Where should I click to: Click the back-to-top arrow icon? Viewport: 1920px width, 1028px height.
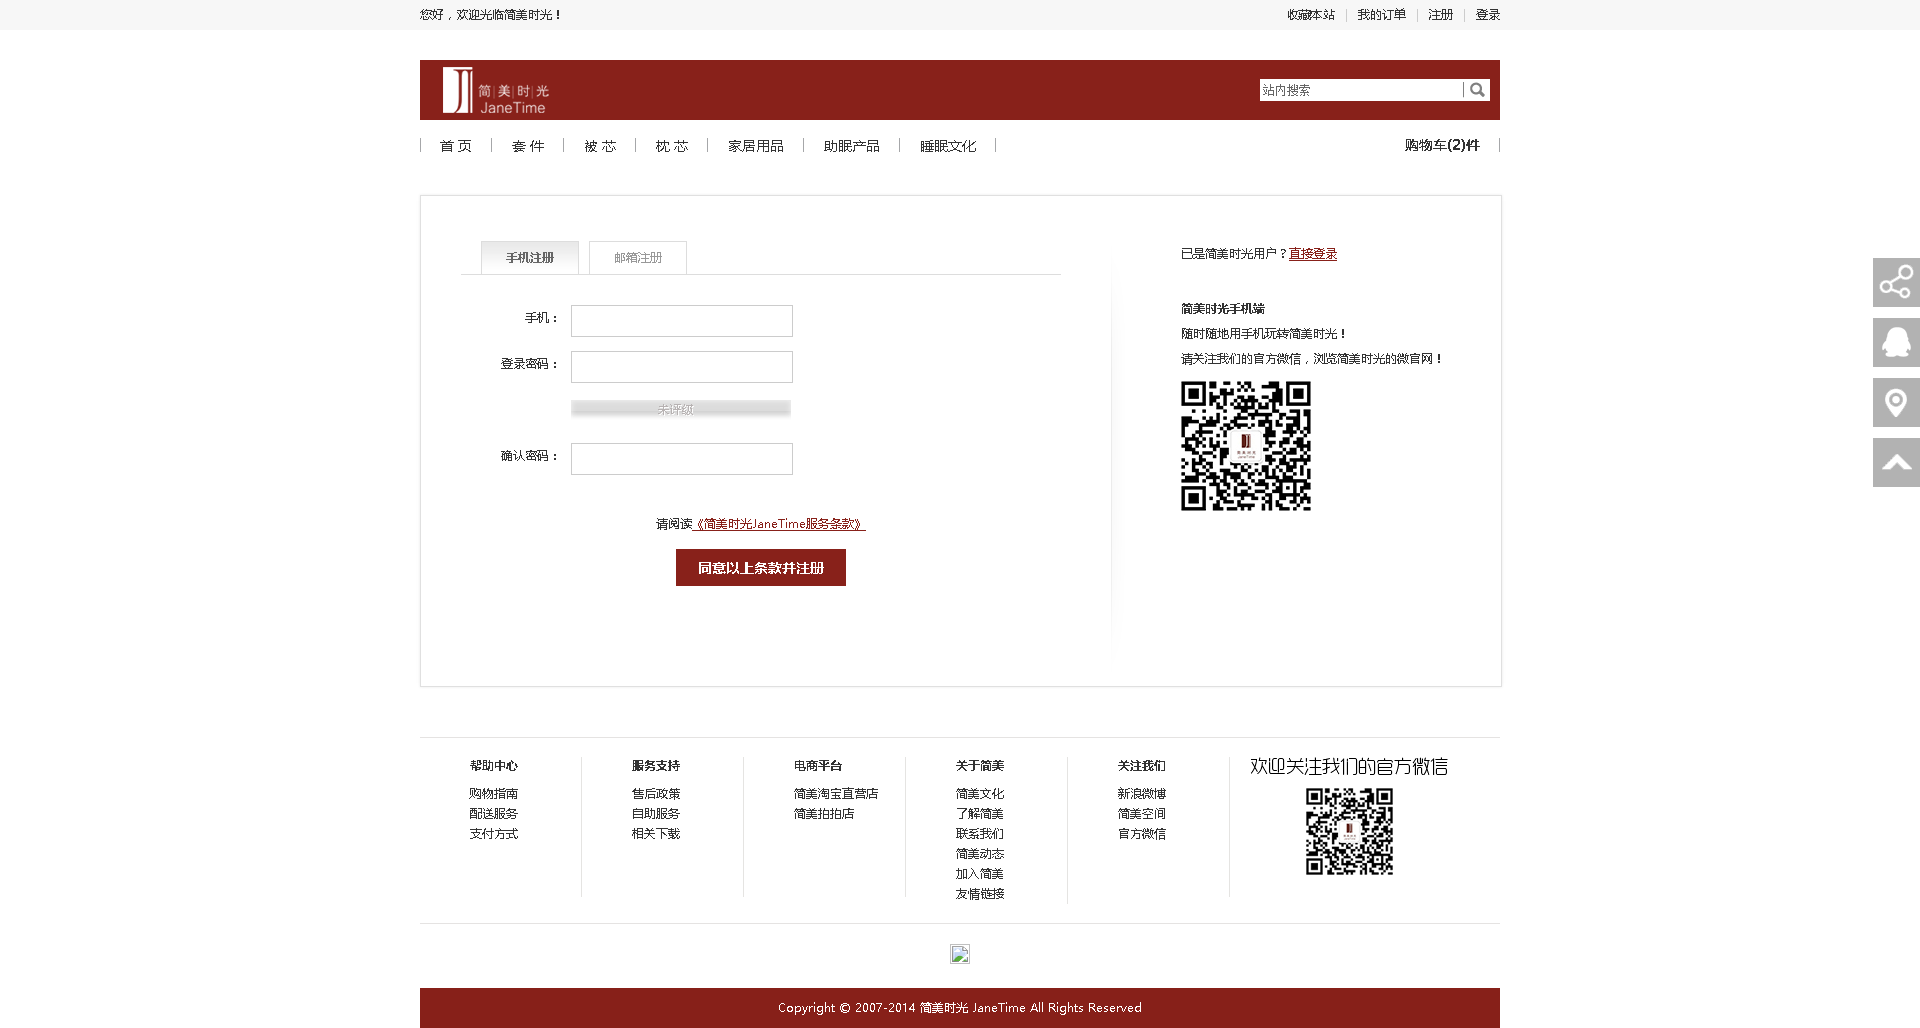pyautogui.click(x=1896, y=463)
